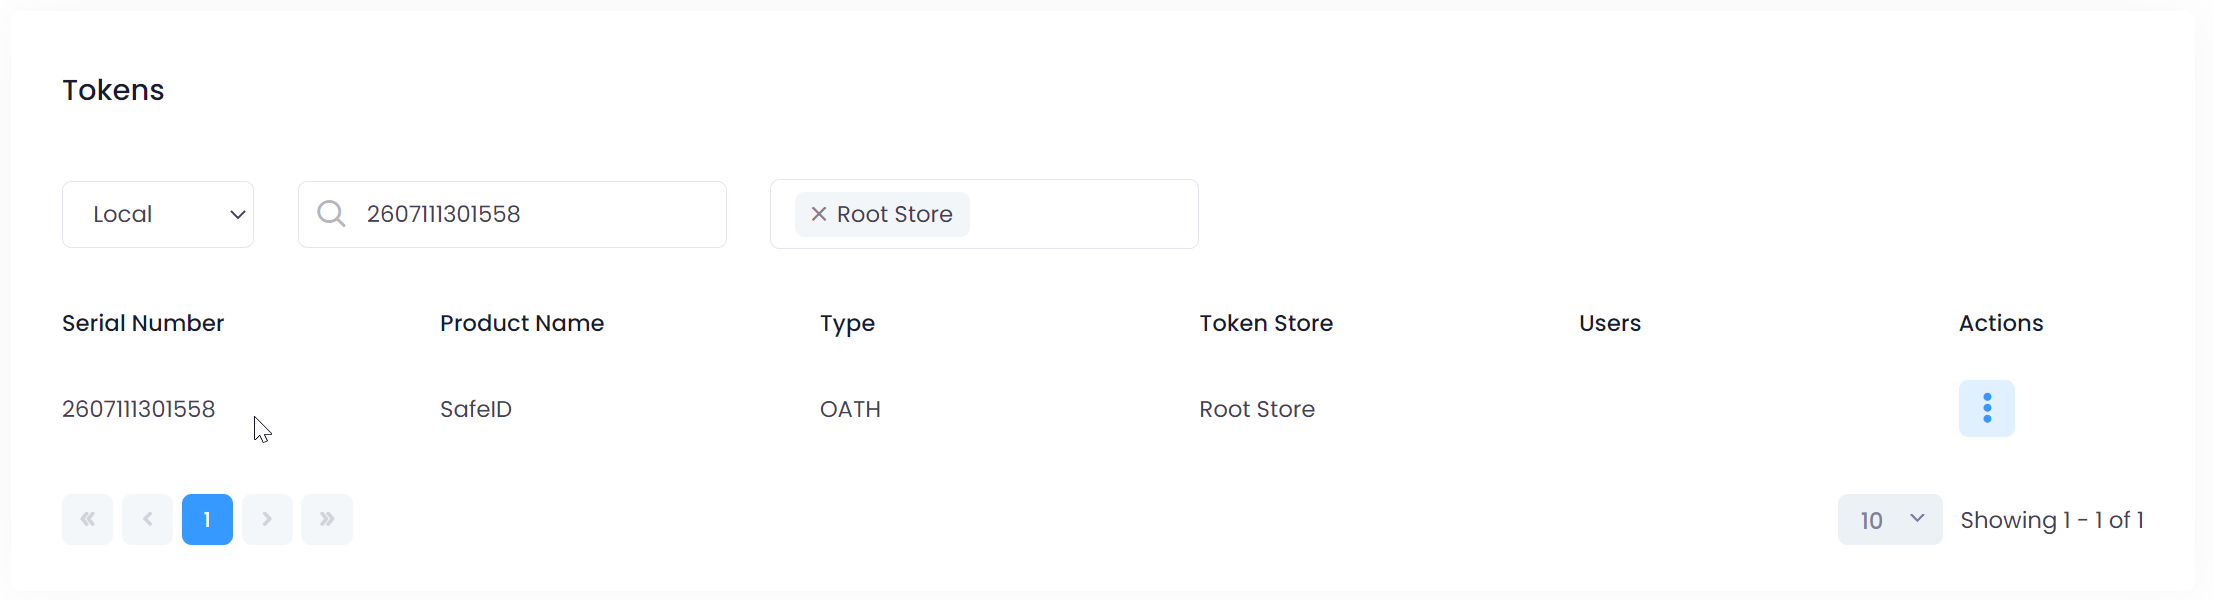Open the three-dot actions menu
The height and width of the screenshot is (600, 2213).
(x=1986, y=408)
